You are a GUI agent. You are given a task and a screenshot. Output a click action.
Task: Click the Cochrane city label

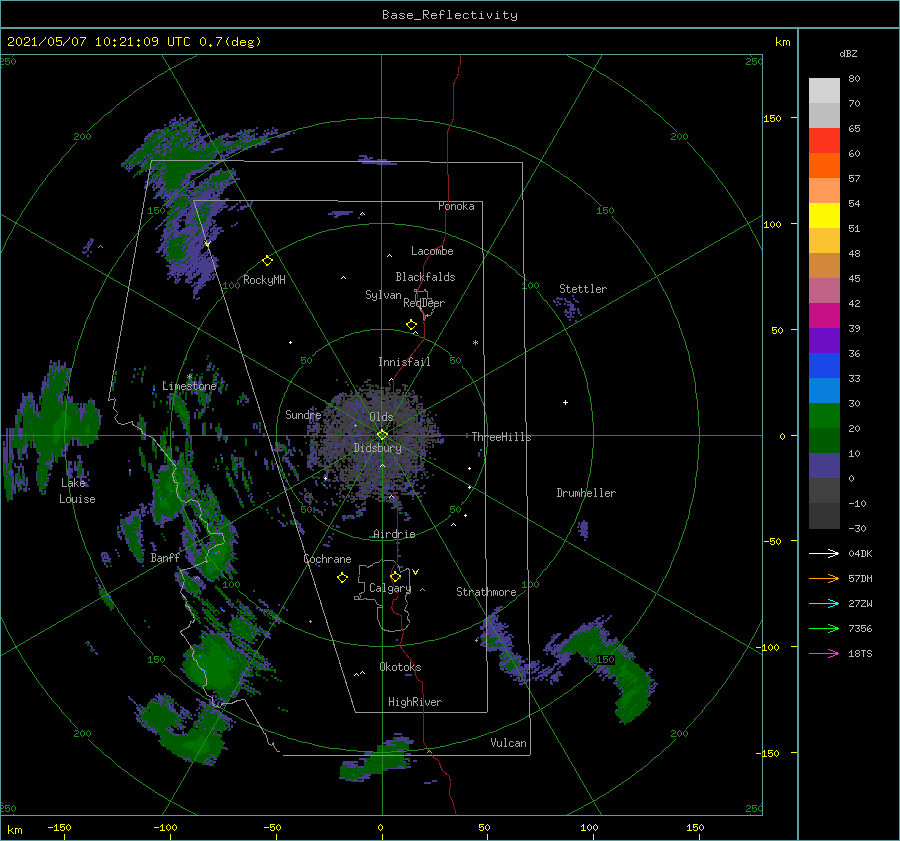327,559
